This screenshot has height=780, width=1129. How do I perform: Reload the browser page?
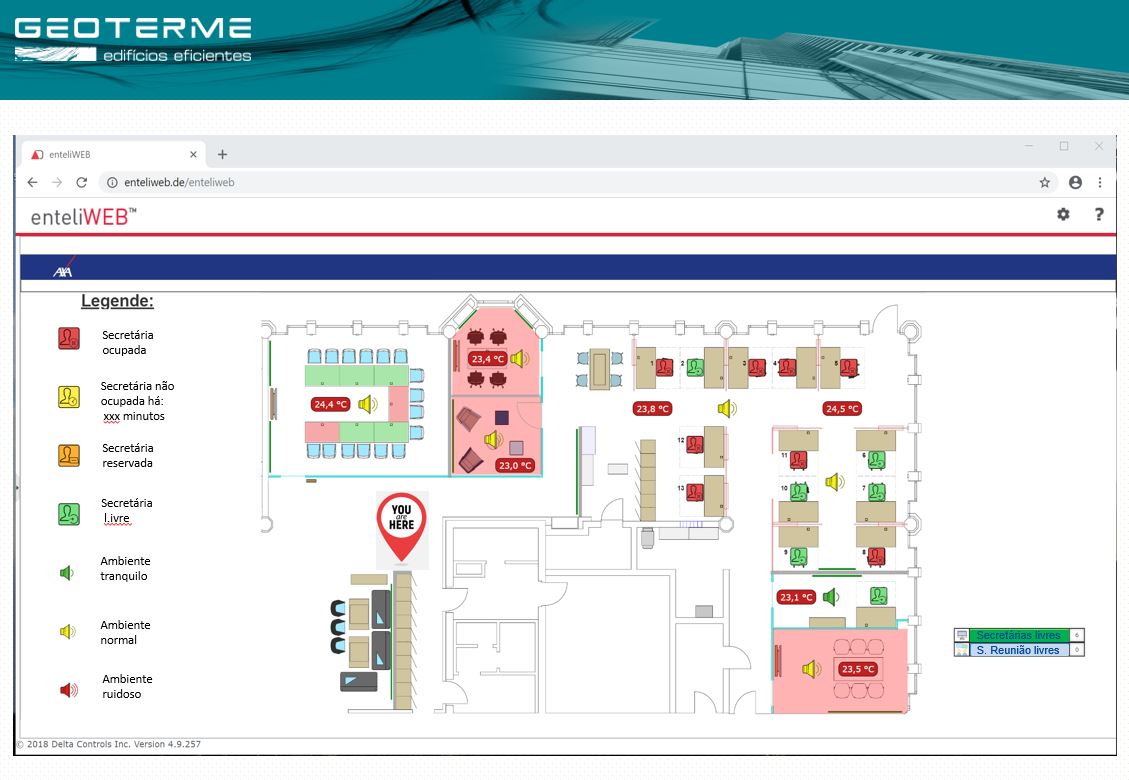[81, 182]
